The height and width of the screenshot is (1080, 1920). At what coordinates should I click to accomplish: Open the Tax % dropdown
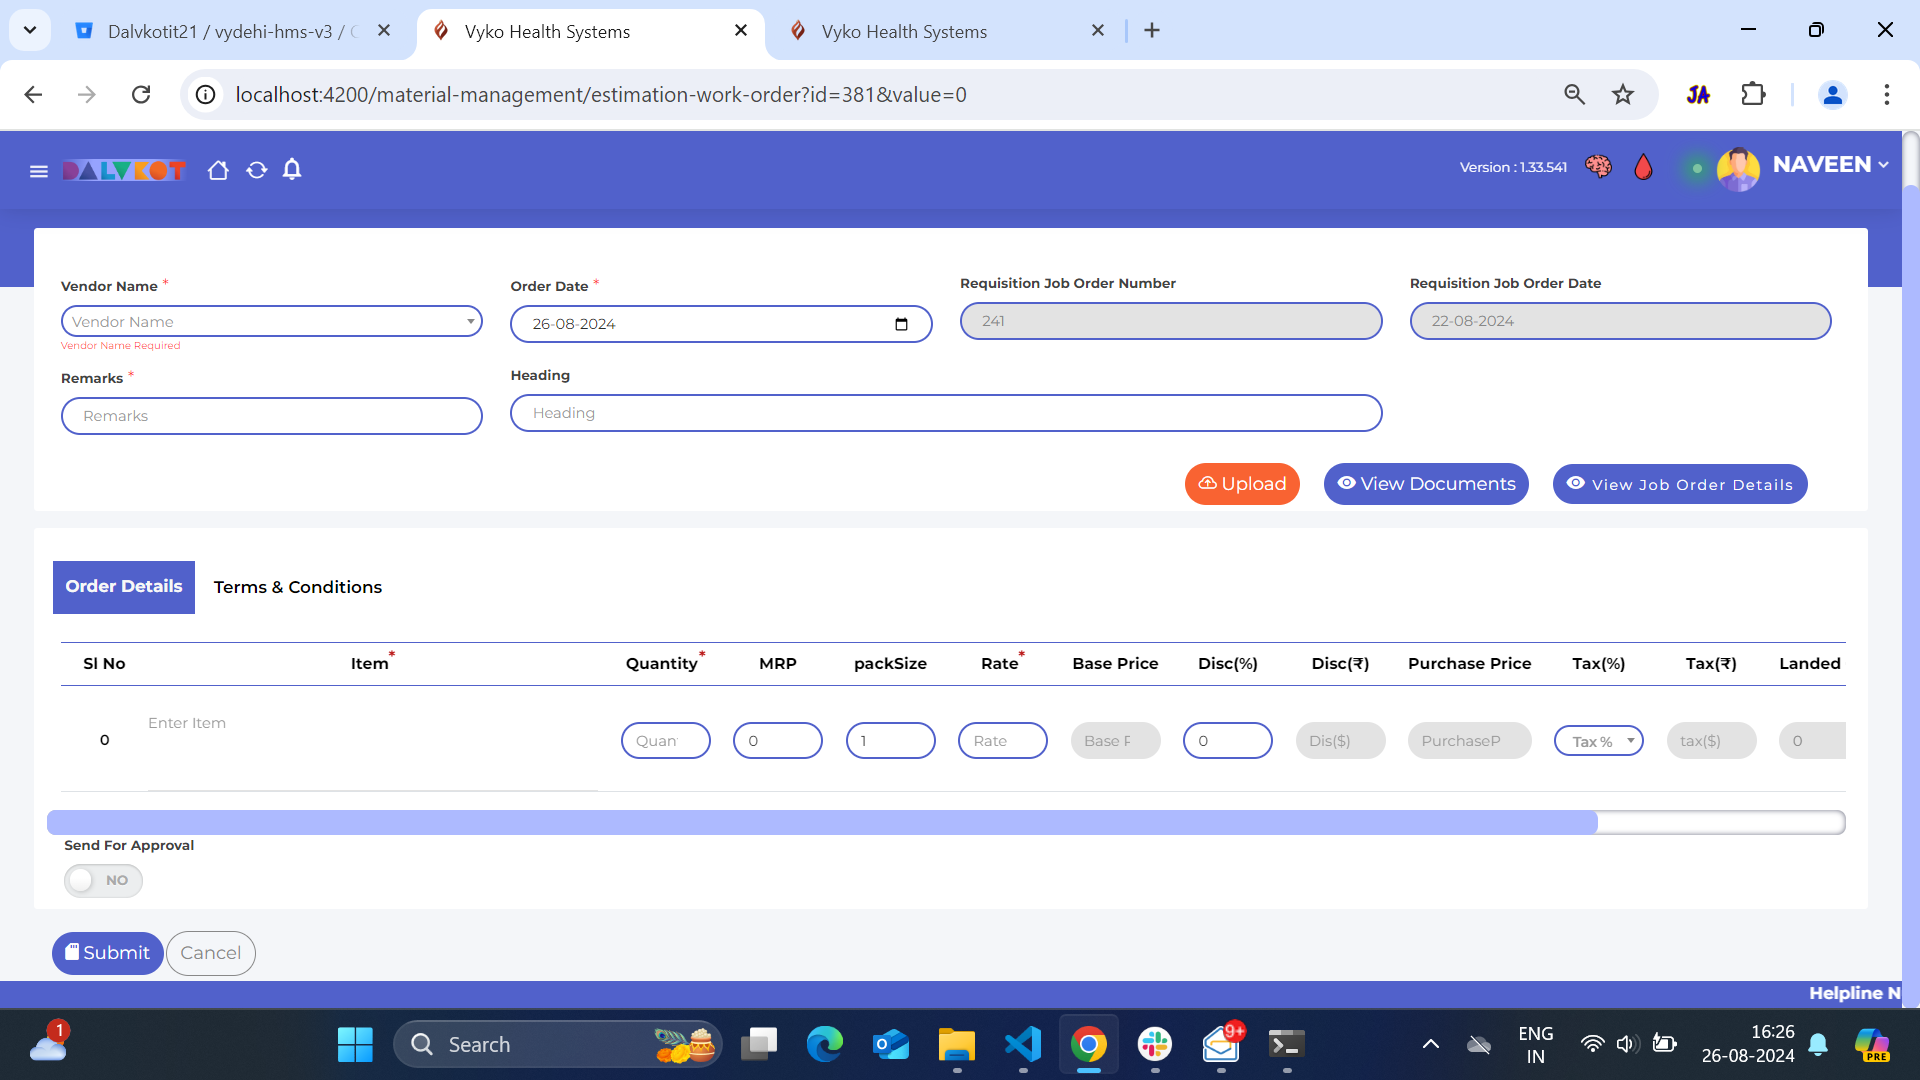[1598, 741]
